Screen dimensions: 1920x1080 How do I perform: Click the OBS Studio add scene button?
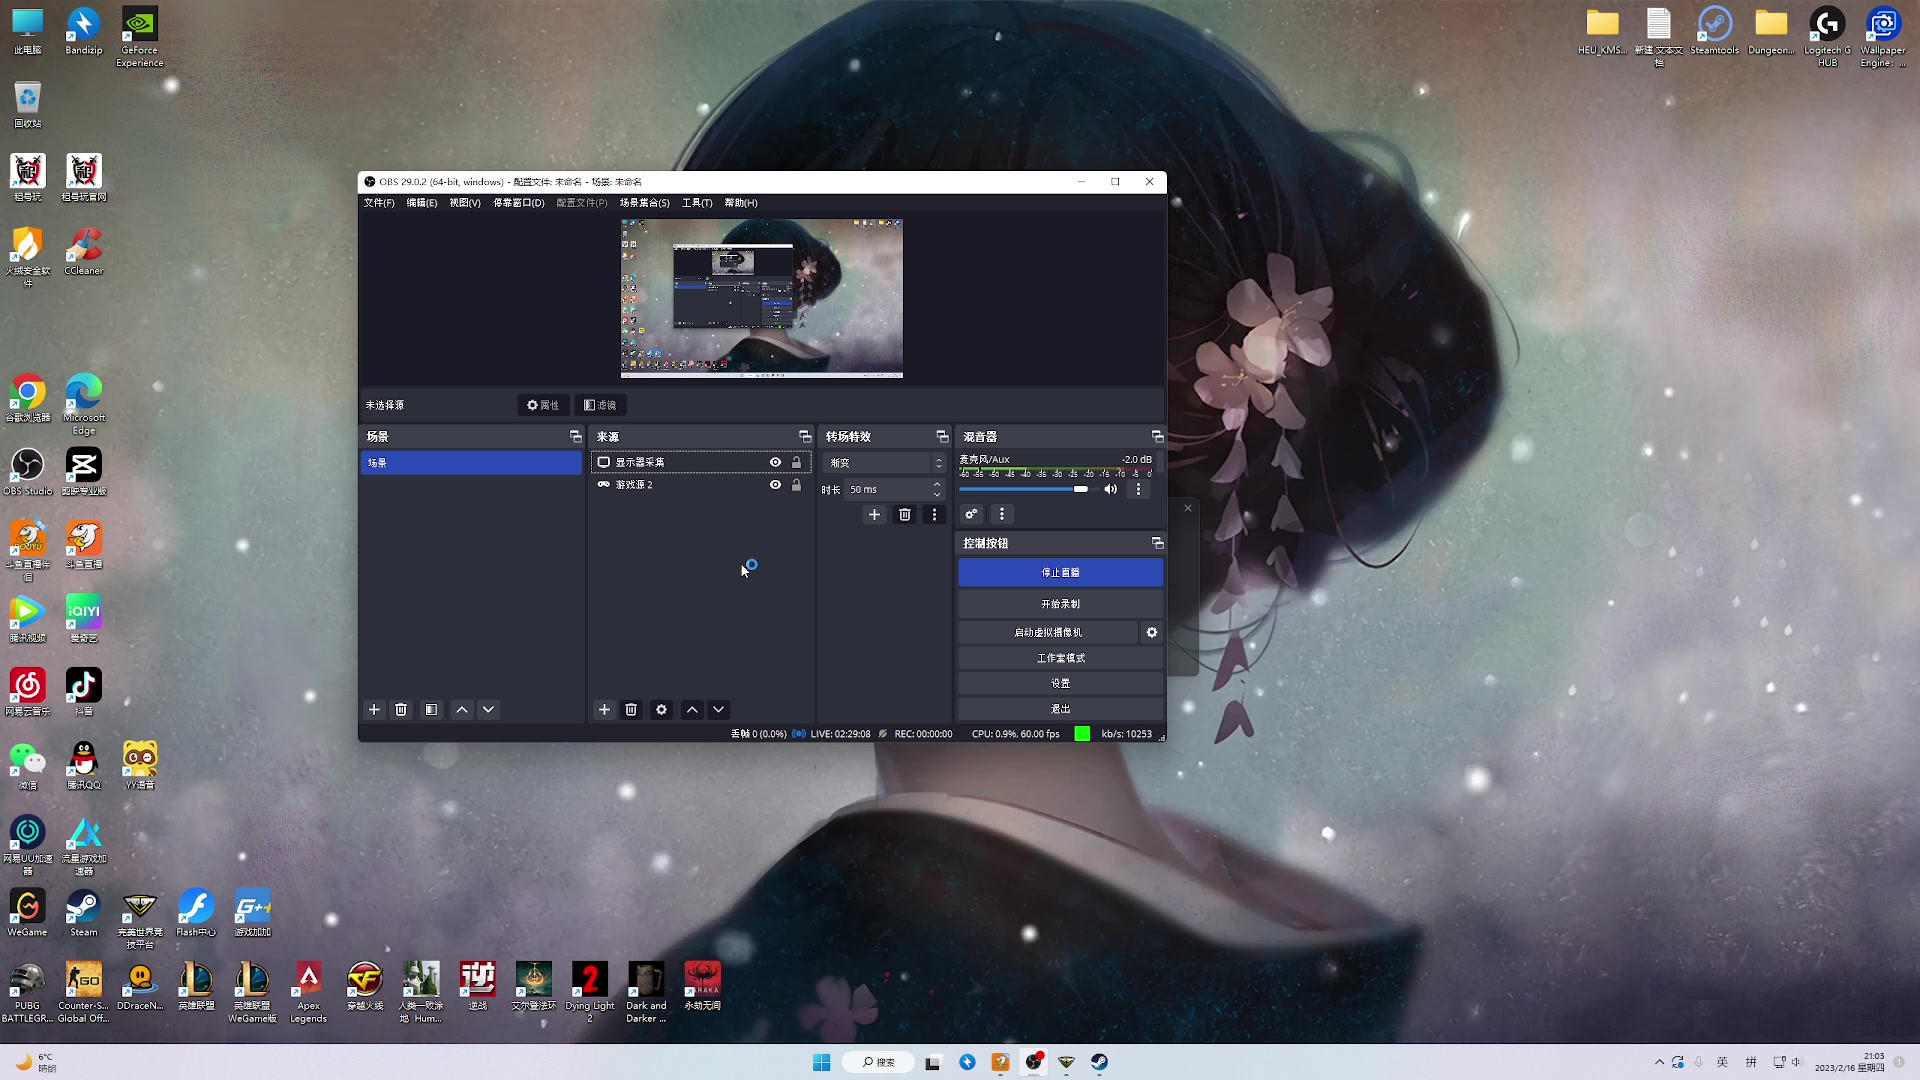click(x=375, y=709)
